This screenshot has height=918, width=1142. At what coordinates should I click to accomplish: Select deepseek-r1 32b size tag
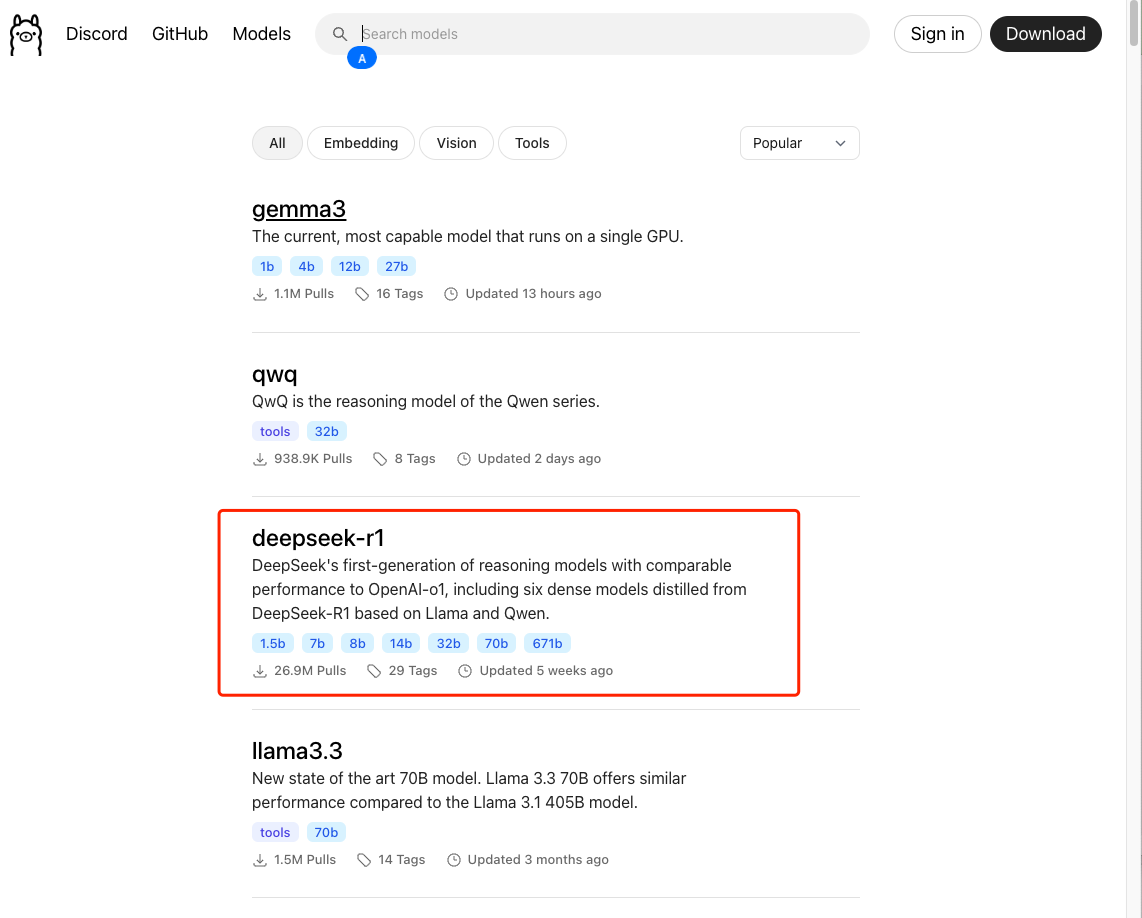pyautogui.click(x=448, y=644)
